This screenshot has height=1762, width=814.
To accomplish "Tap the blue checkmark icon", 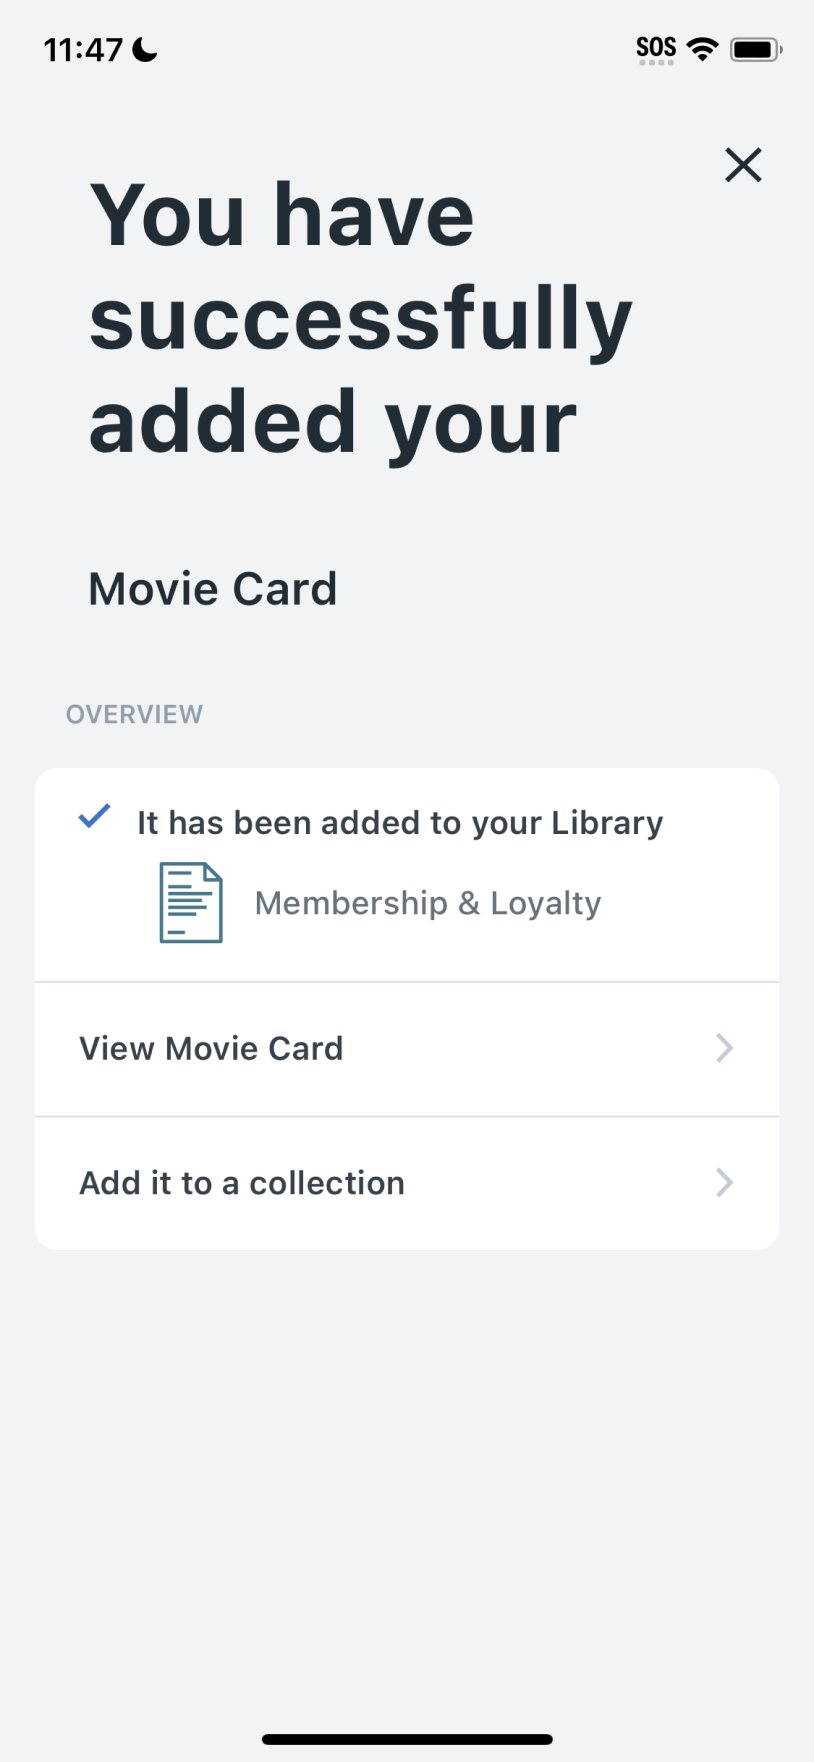I will [x=94, y=817].
